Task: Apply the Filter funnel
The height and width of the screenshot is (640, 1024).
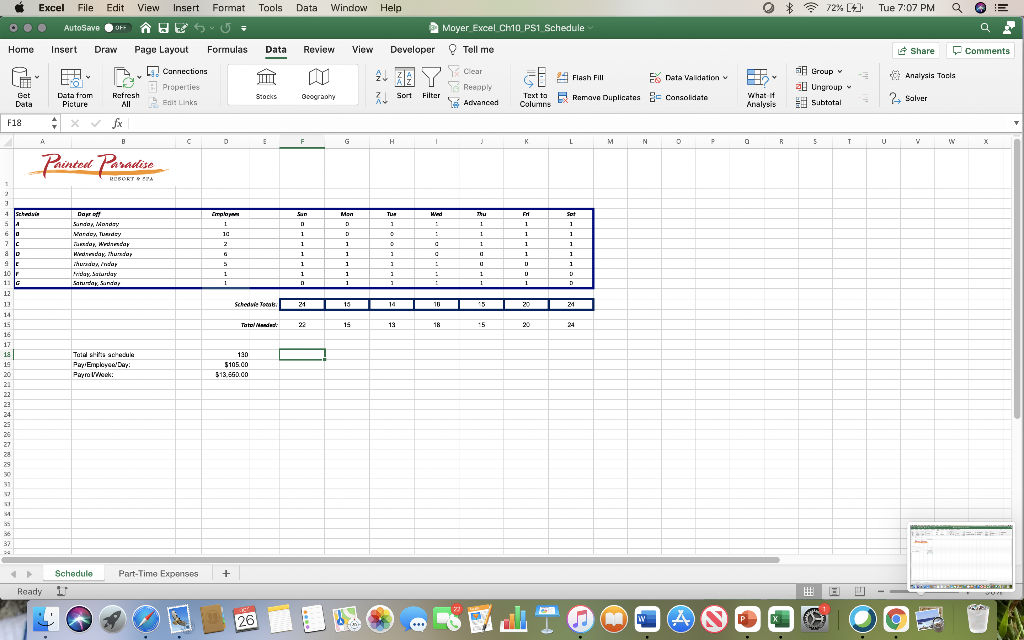Action: 431,84
